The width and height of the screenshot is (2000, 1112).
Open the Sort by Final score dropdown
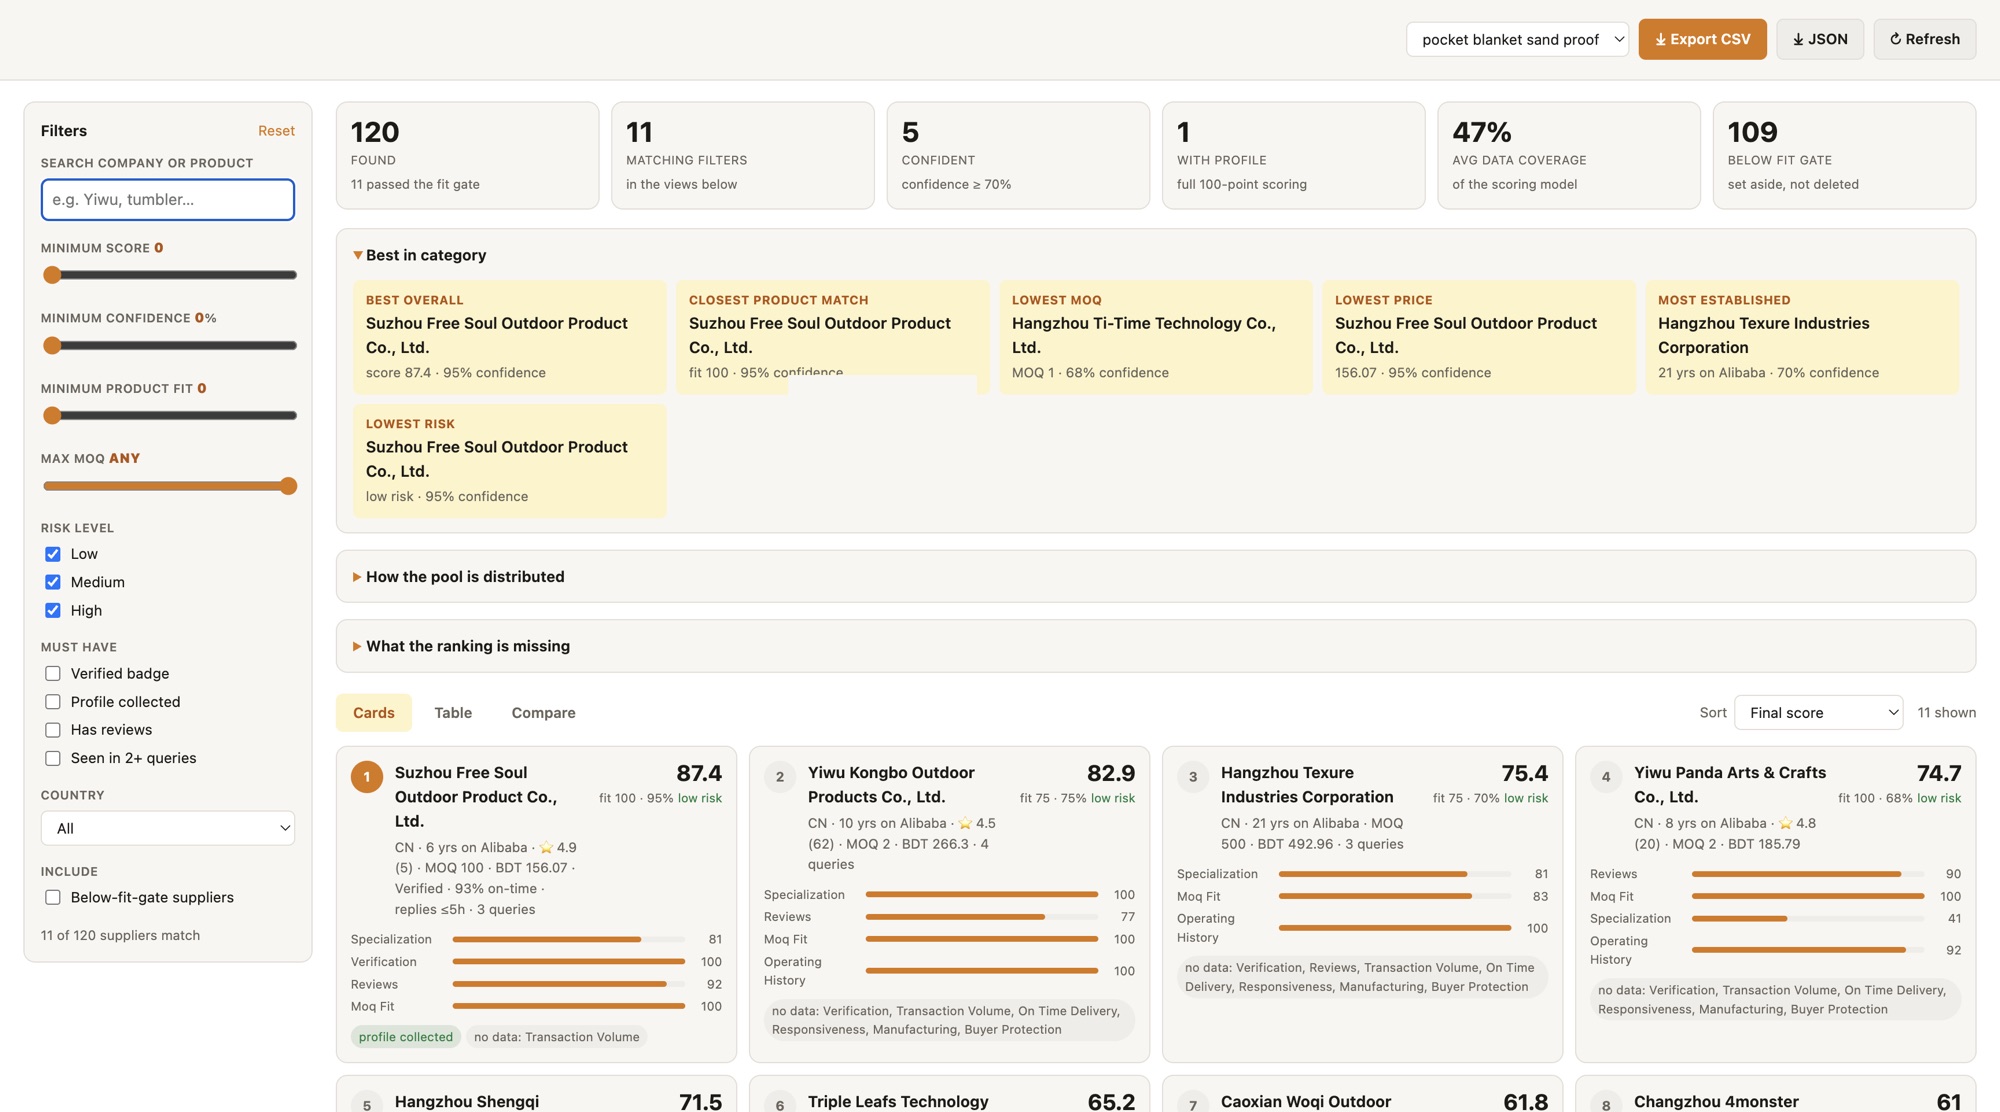(x=1818, y=713)
